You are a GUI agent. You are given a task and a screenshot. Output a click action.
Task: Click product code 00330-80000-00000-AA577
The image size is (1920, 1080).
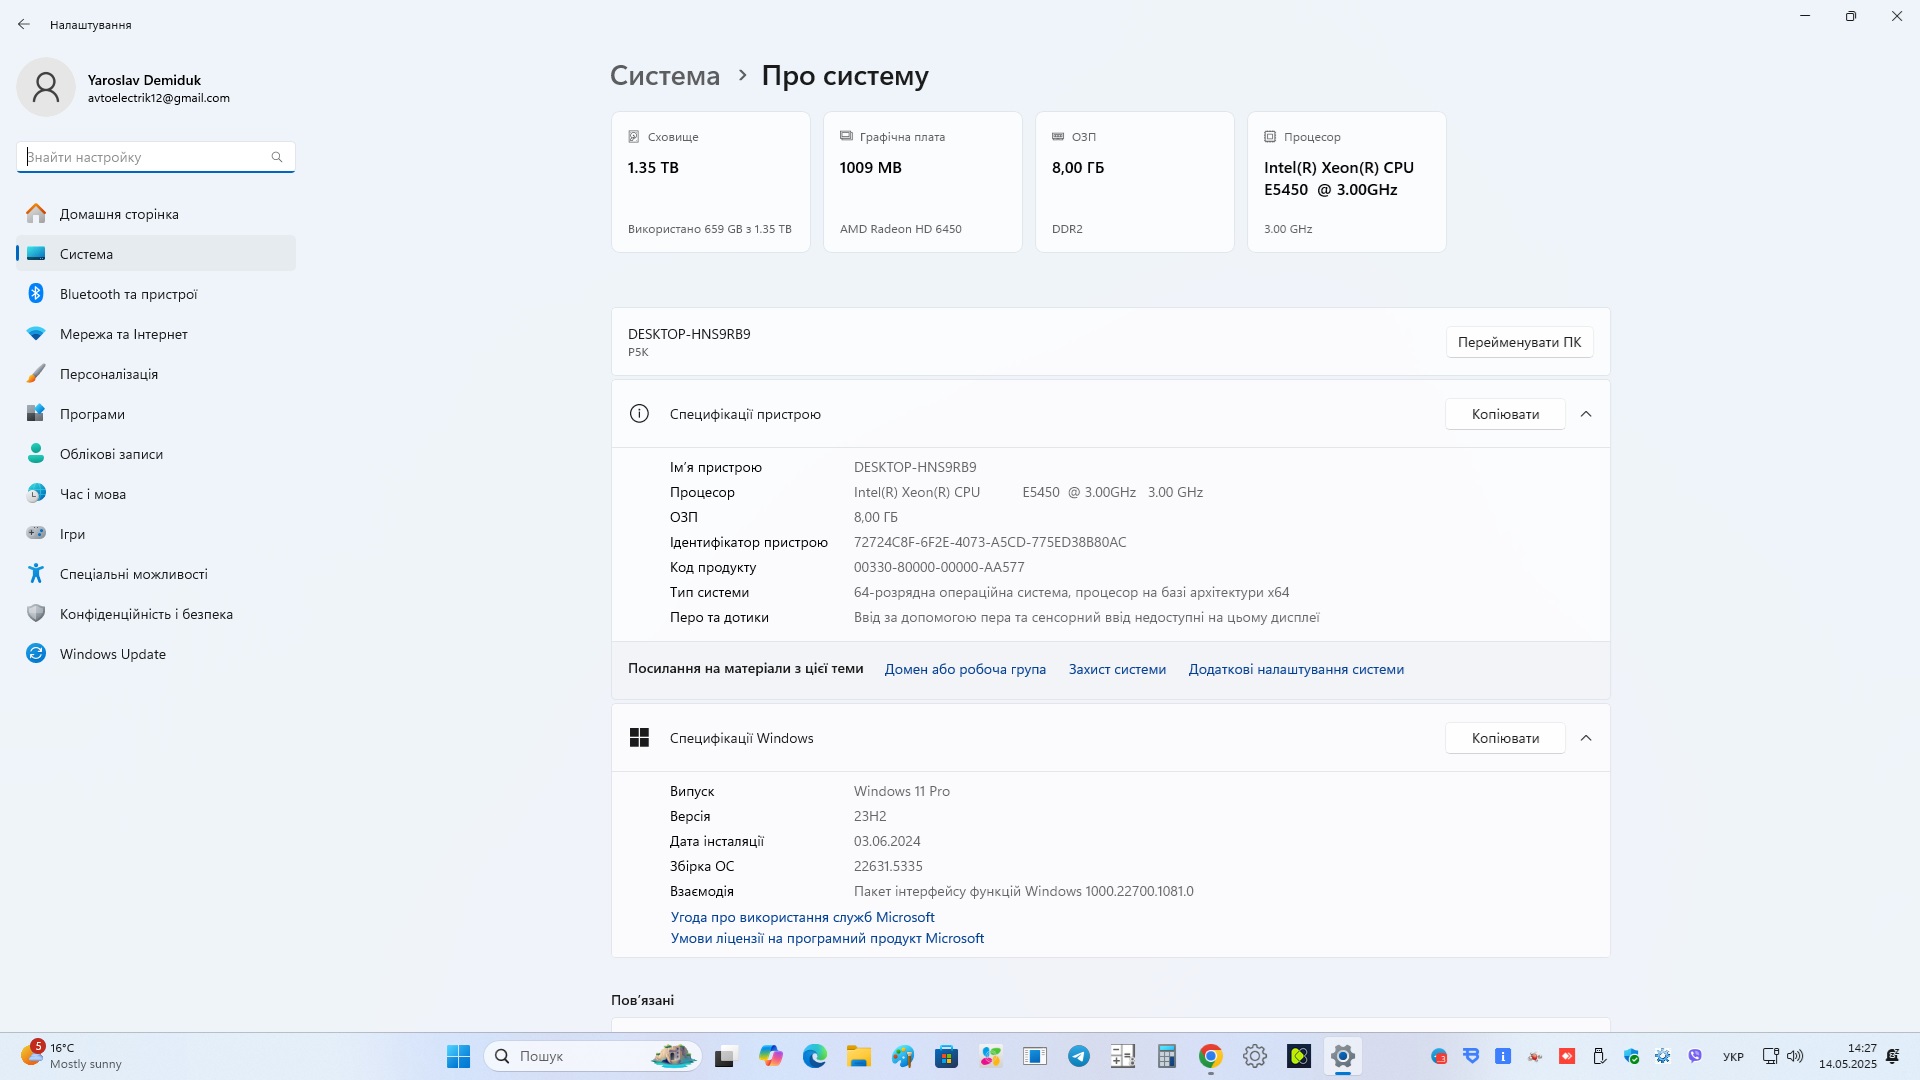(939, 567)
